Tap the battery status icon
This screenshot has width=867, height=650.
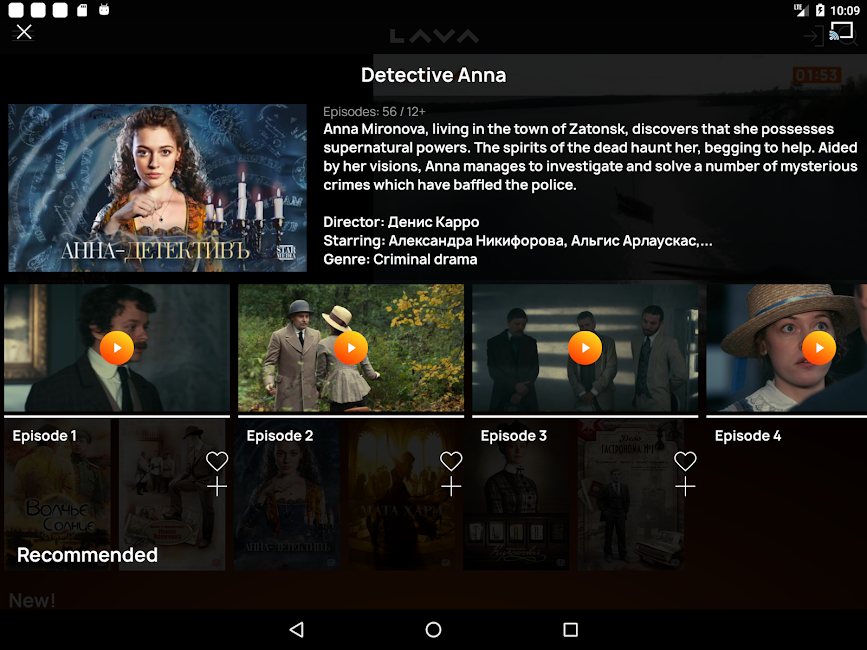click(x=820, y=10)
